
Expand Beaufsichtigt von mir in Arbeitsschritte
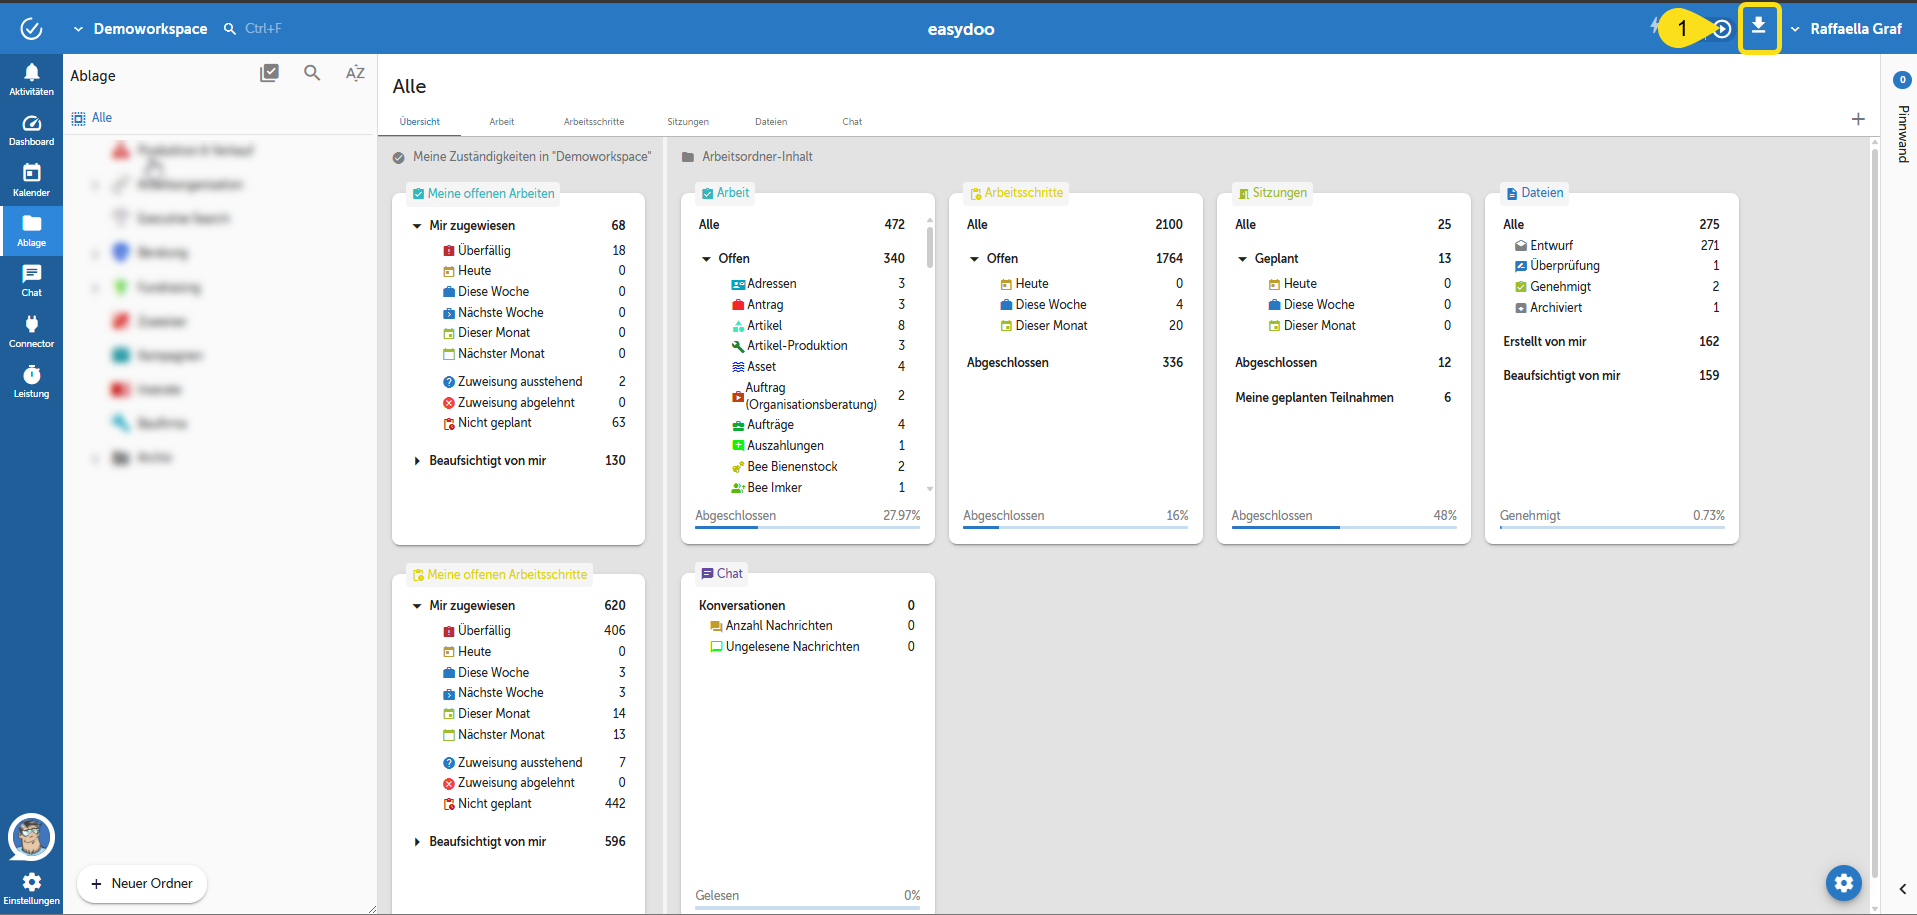(x=417, y=842)
